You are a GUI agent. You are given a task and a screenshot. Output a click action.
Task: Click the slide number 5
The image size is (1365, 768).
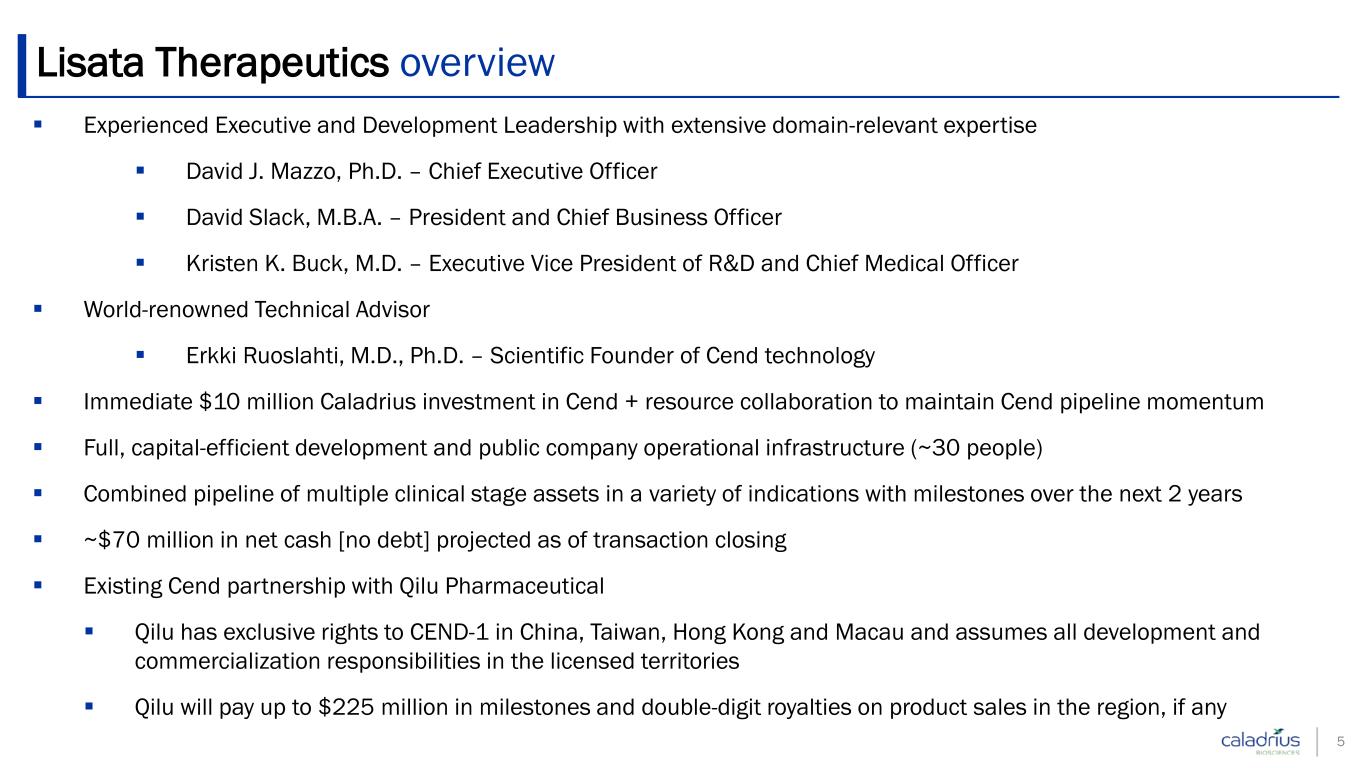point(1341,742)
